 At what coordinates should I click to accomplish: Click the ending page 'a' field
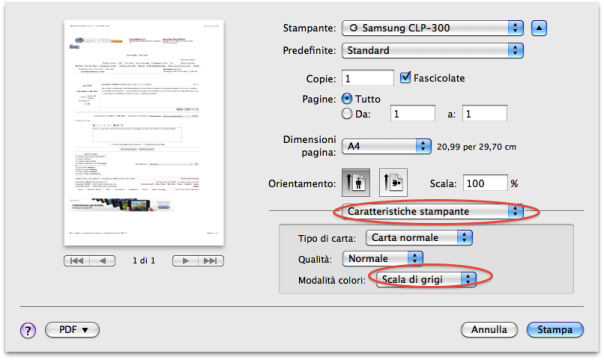pyautogui.click(x=485, y=114)
